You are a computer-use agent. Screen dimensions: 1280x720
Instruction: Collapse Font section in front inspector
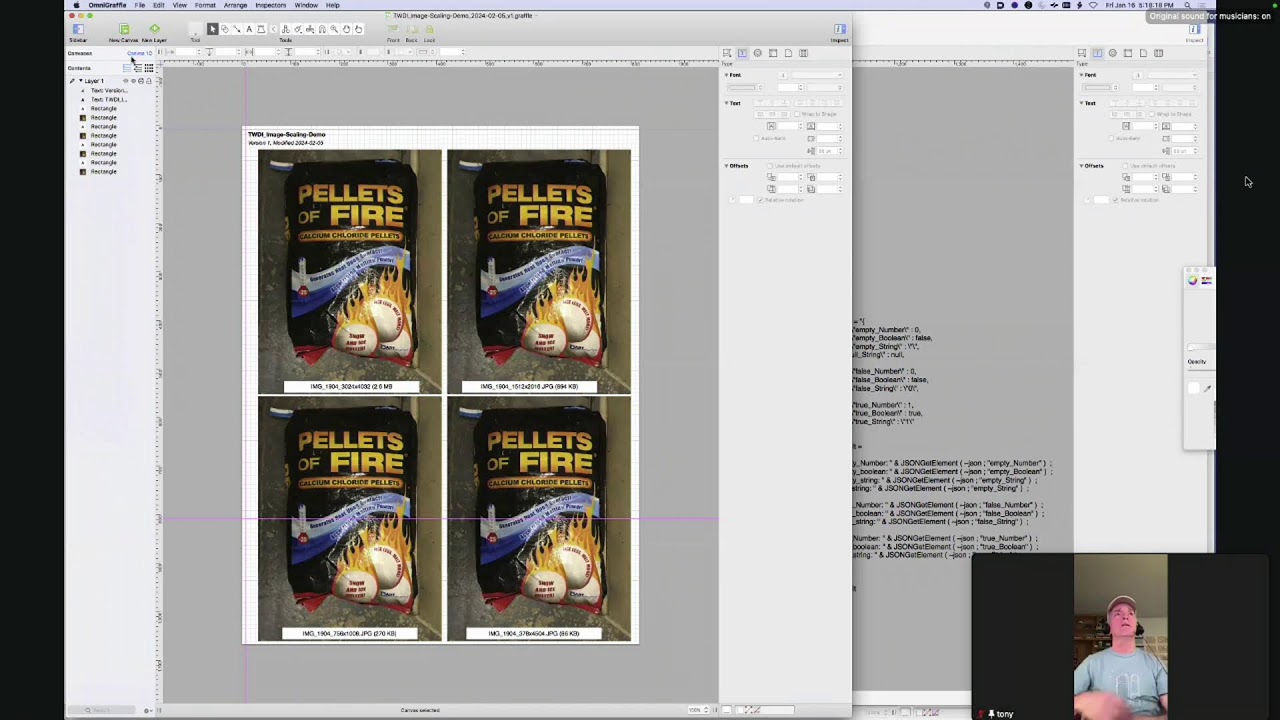click(x=726, y=75)
